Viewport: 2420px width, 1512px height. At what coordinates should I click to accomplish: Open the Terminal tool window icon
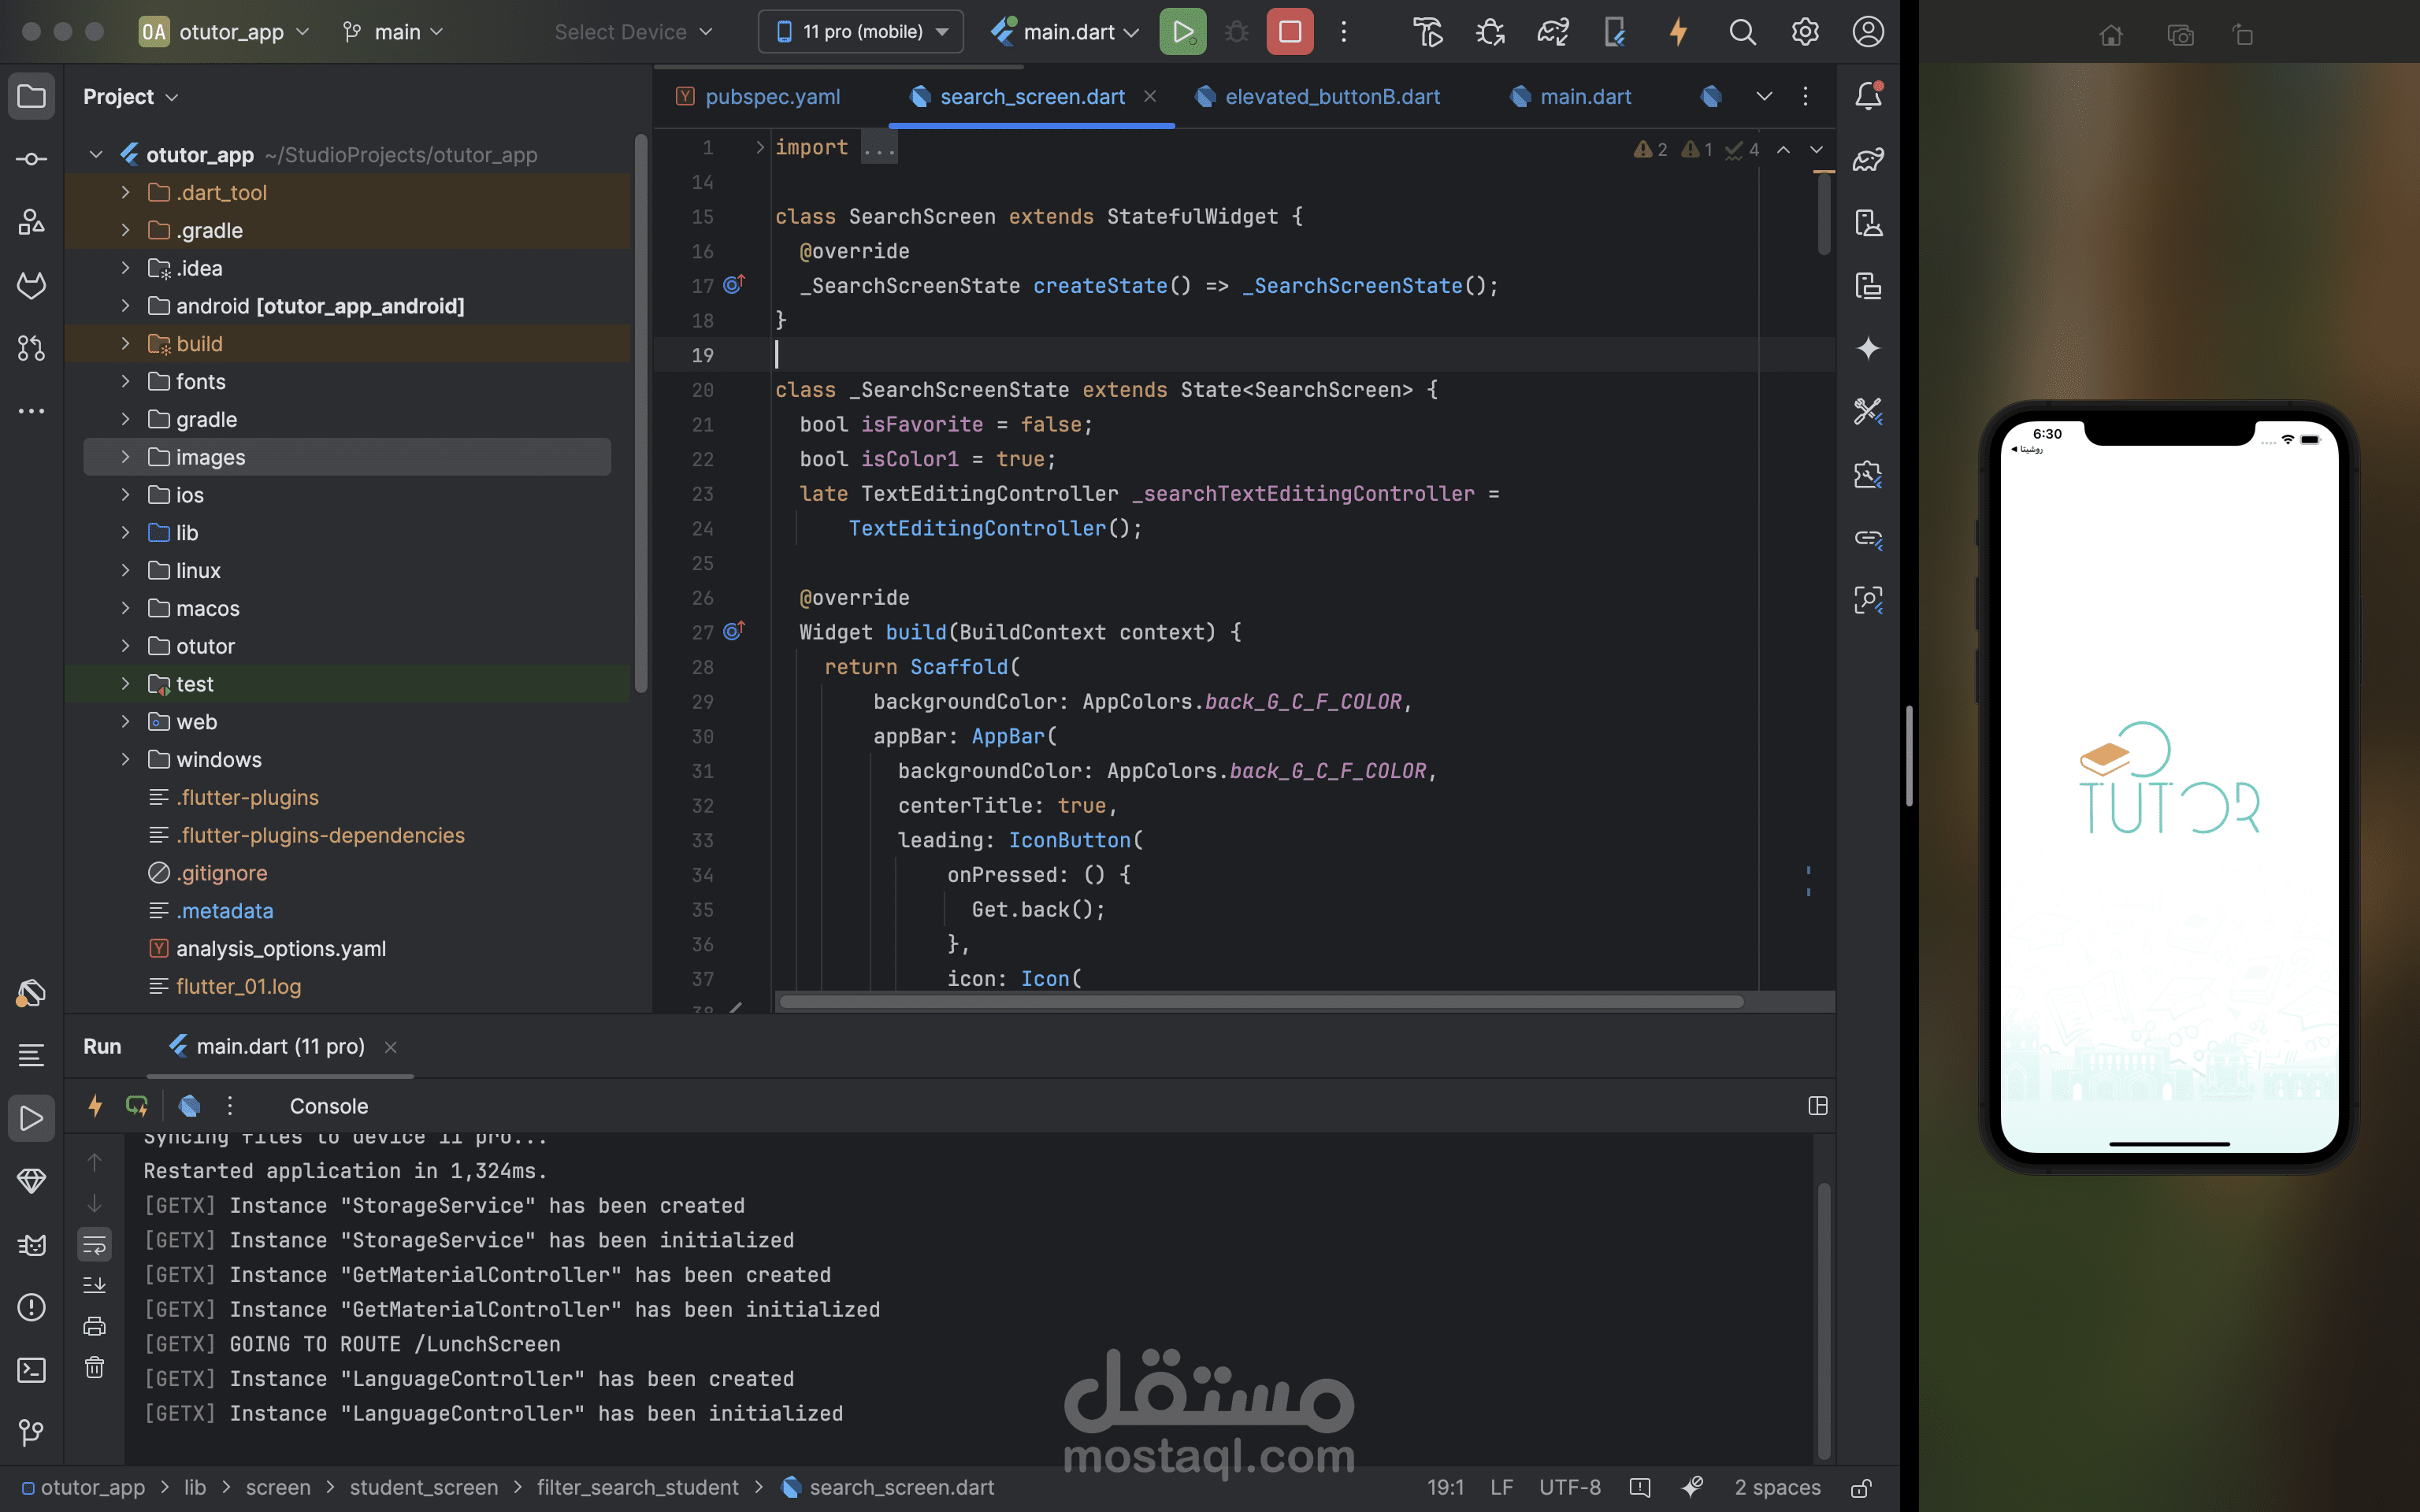(x=31, y=1370)
